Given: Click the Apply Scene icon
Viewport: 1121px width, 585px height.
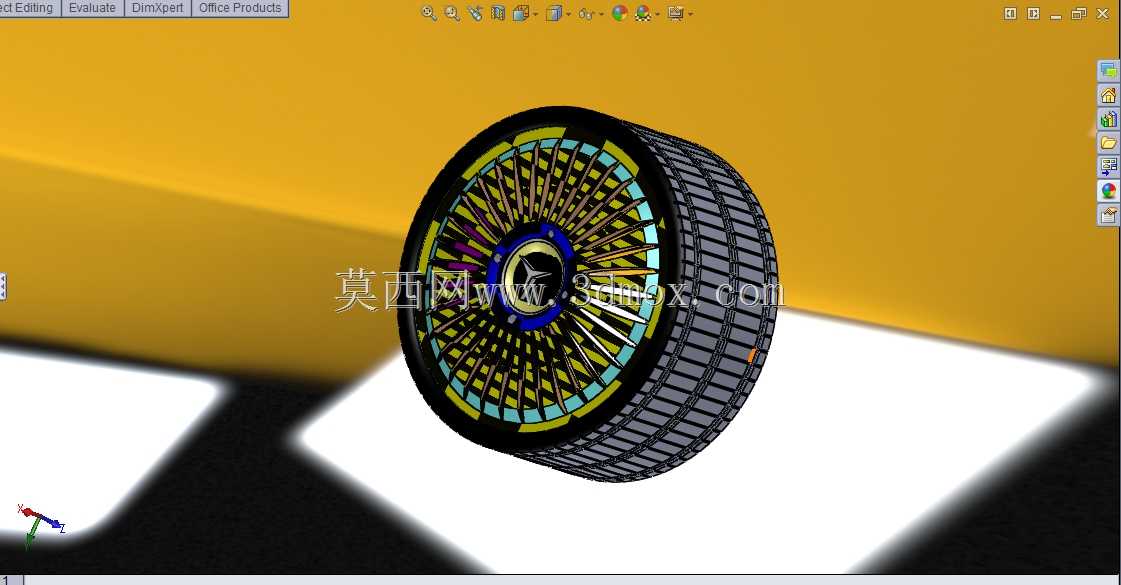Looking at the screenshot, I should point(643,13).
